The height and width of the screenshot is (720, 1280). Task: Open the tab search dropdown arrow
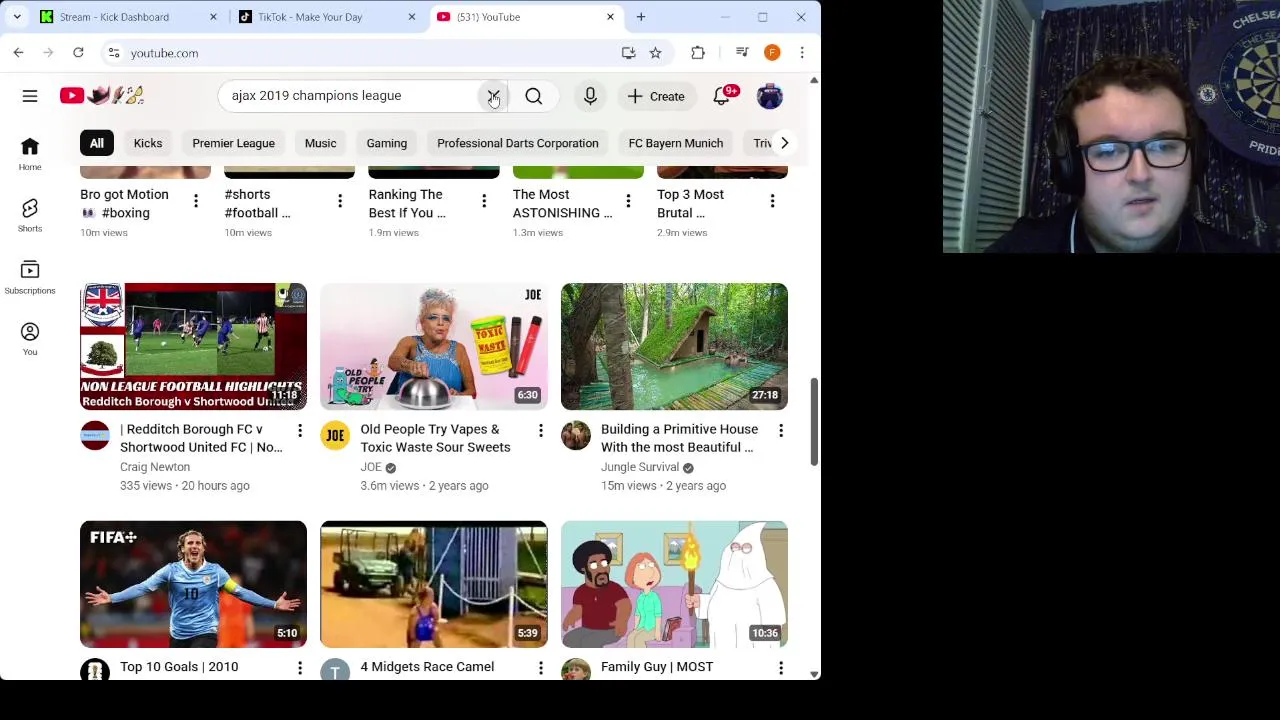point(17,17)
